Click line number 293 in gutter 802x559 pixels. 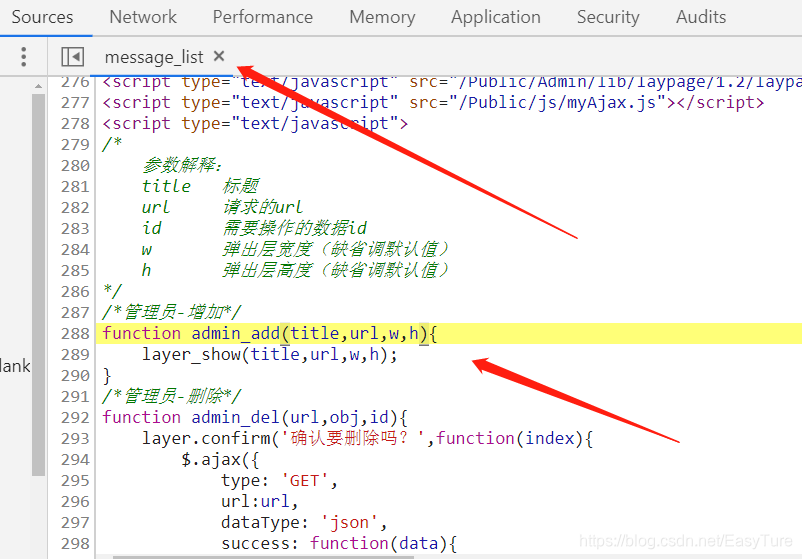tap(75, 438)
